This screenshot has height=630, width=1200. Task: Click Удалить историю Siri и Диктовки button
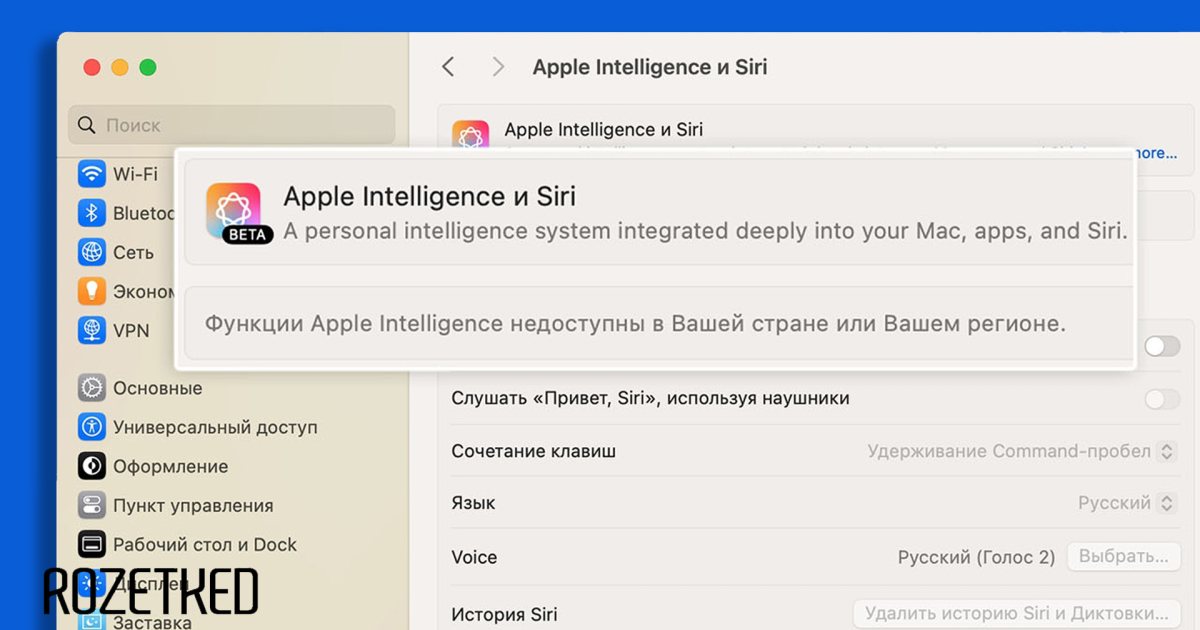coord(1016,613)
